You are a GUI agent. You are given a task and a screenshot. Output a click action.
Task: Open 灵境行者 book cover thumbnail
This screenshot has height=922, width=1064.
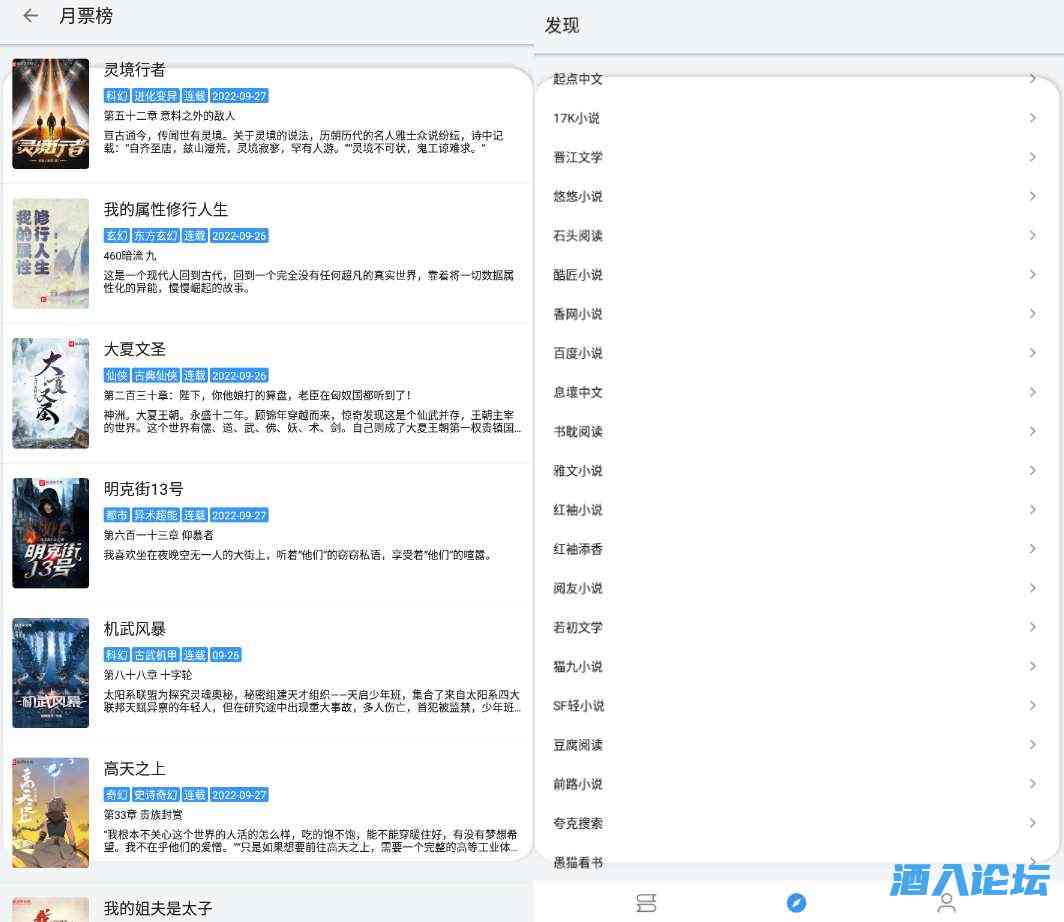pyautogui.click(x=51, y=113)
